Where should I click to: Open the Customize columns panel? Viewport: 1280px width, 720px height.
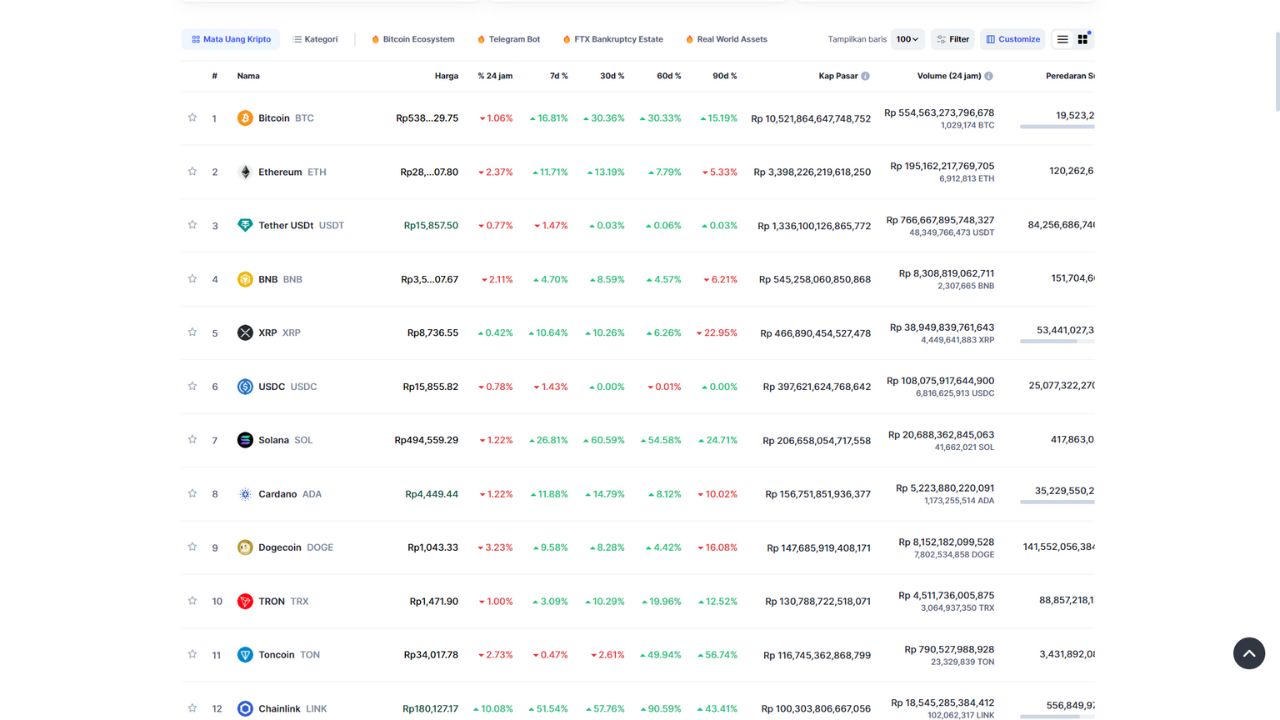point(1012,39)
